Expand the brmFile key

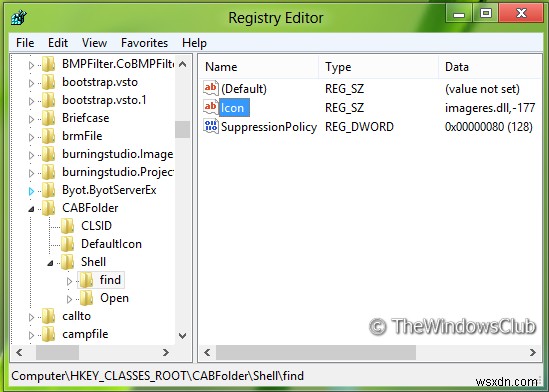(x=31, y=137)
